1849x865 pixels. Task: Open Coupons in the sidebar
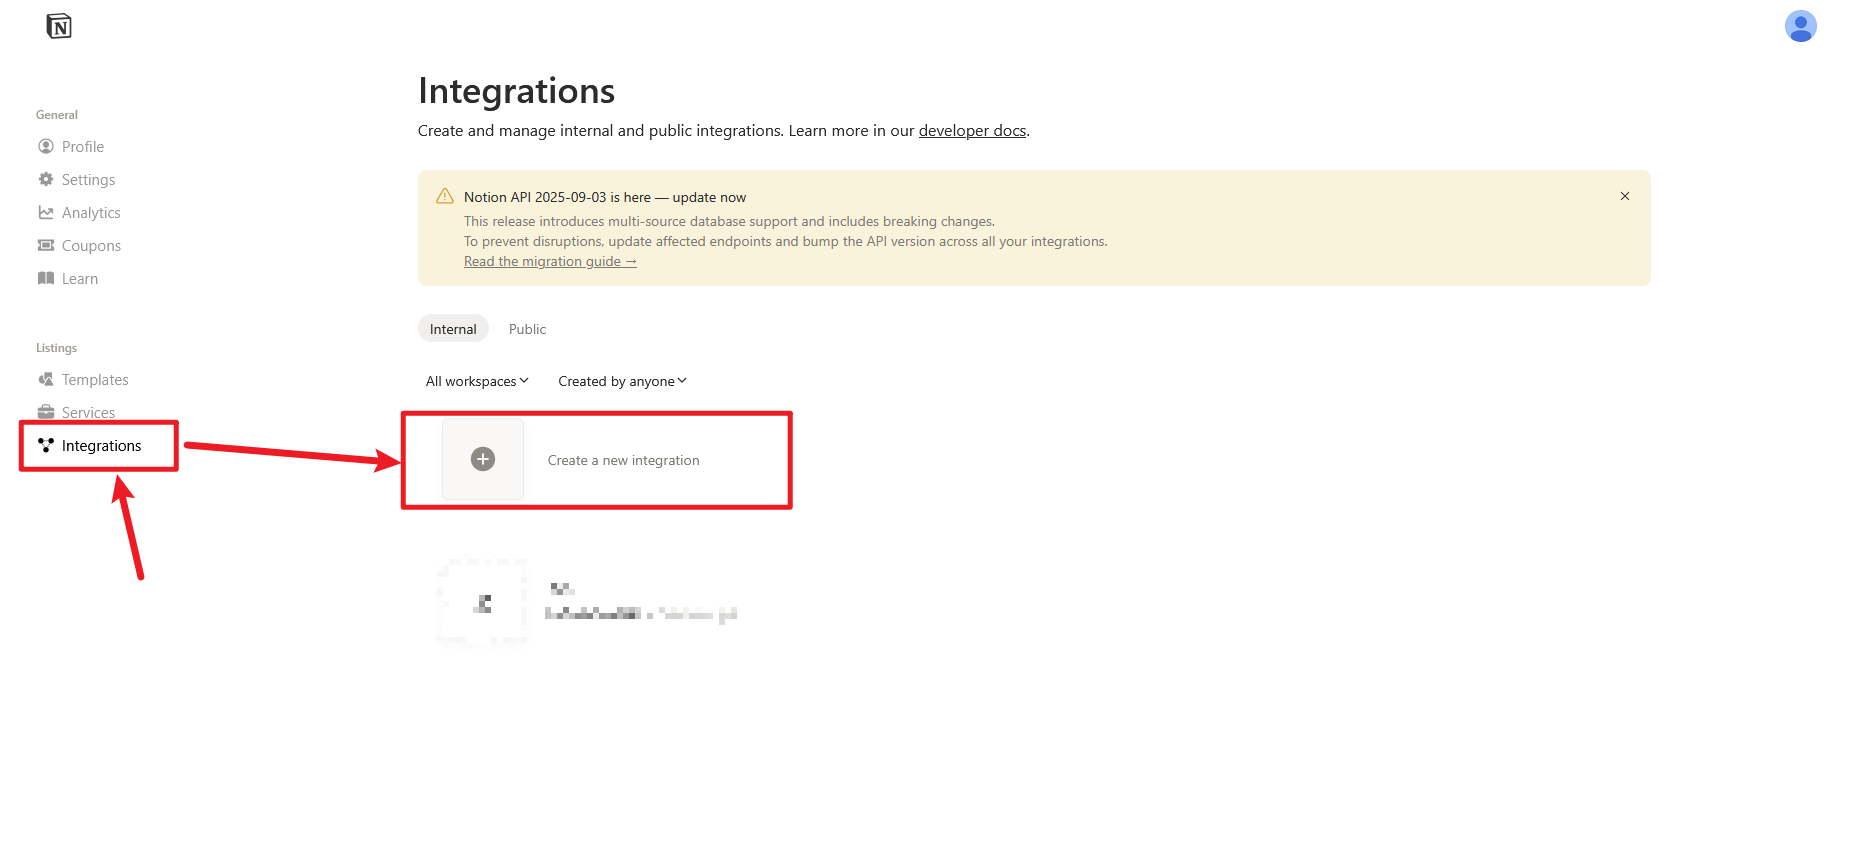(91, 245)
